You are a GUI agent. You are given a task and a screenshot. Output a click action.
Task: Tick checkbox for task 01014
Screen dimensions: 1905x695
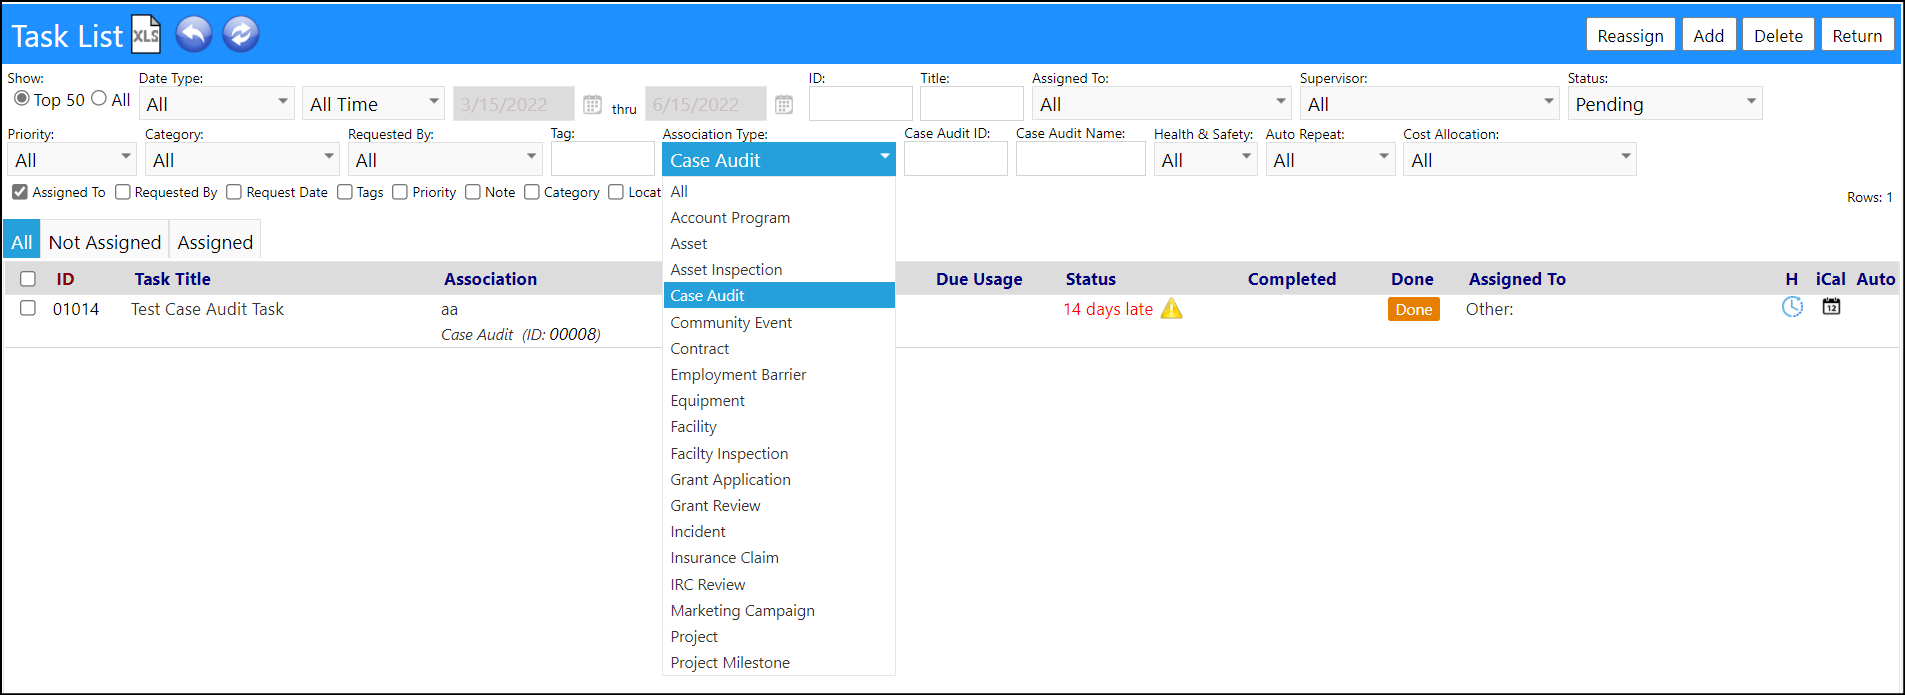(x=28, y=308)
